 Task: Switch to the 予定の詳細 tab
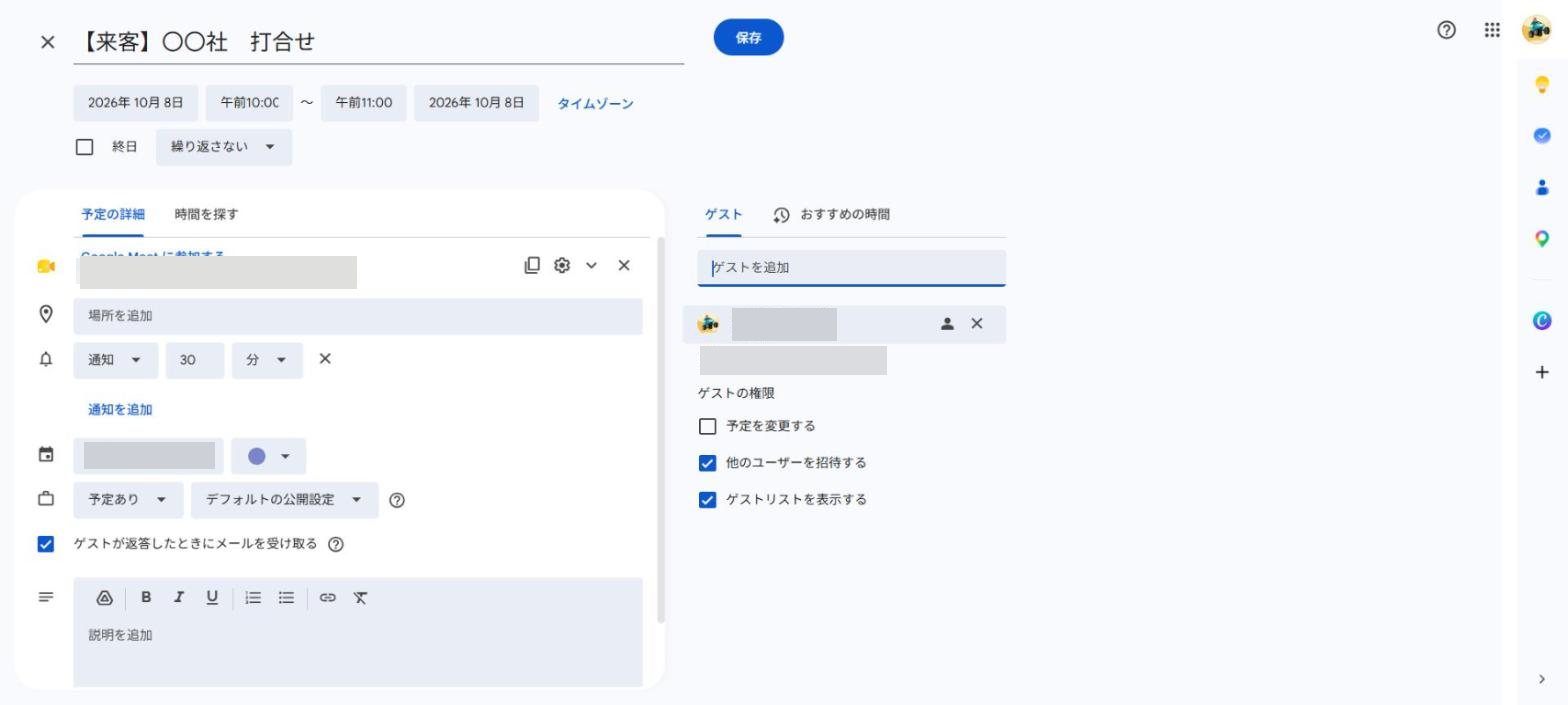pyautogui.click(x=113, y=214)
